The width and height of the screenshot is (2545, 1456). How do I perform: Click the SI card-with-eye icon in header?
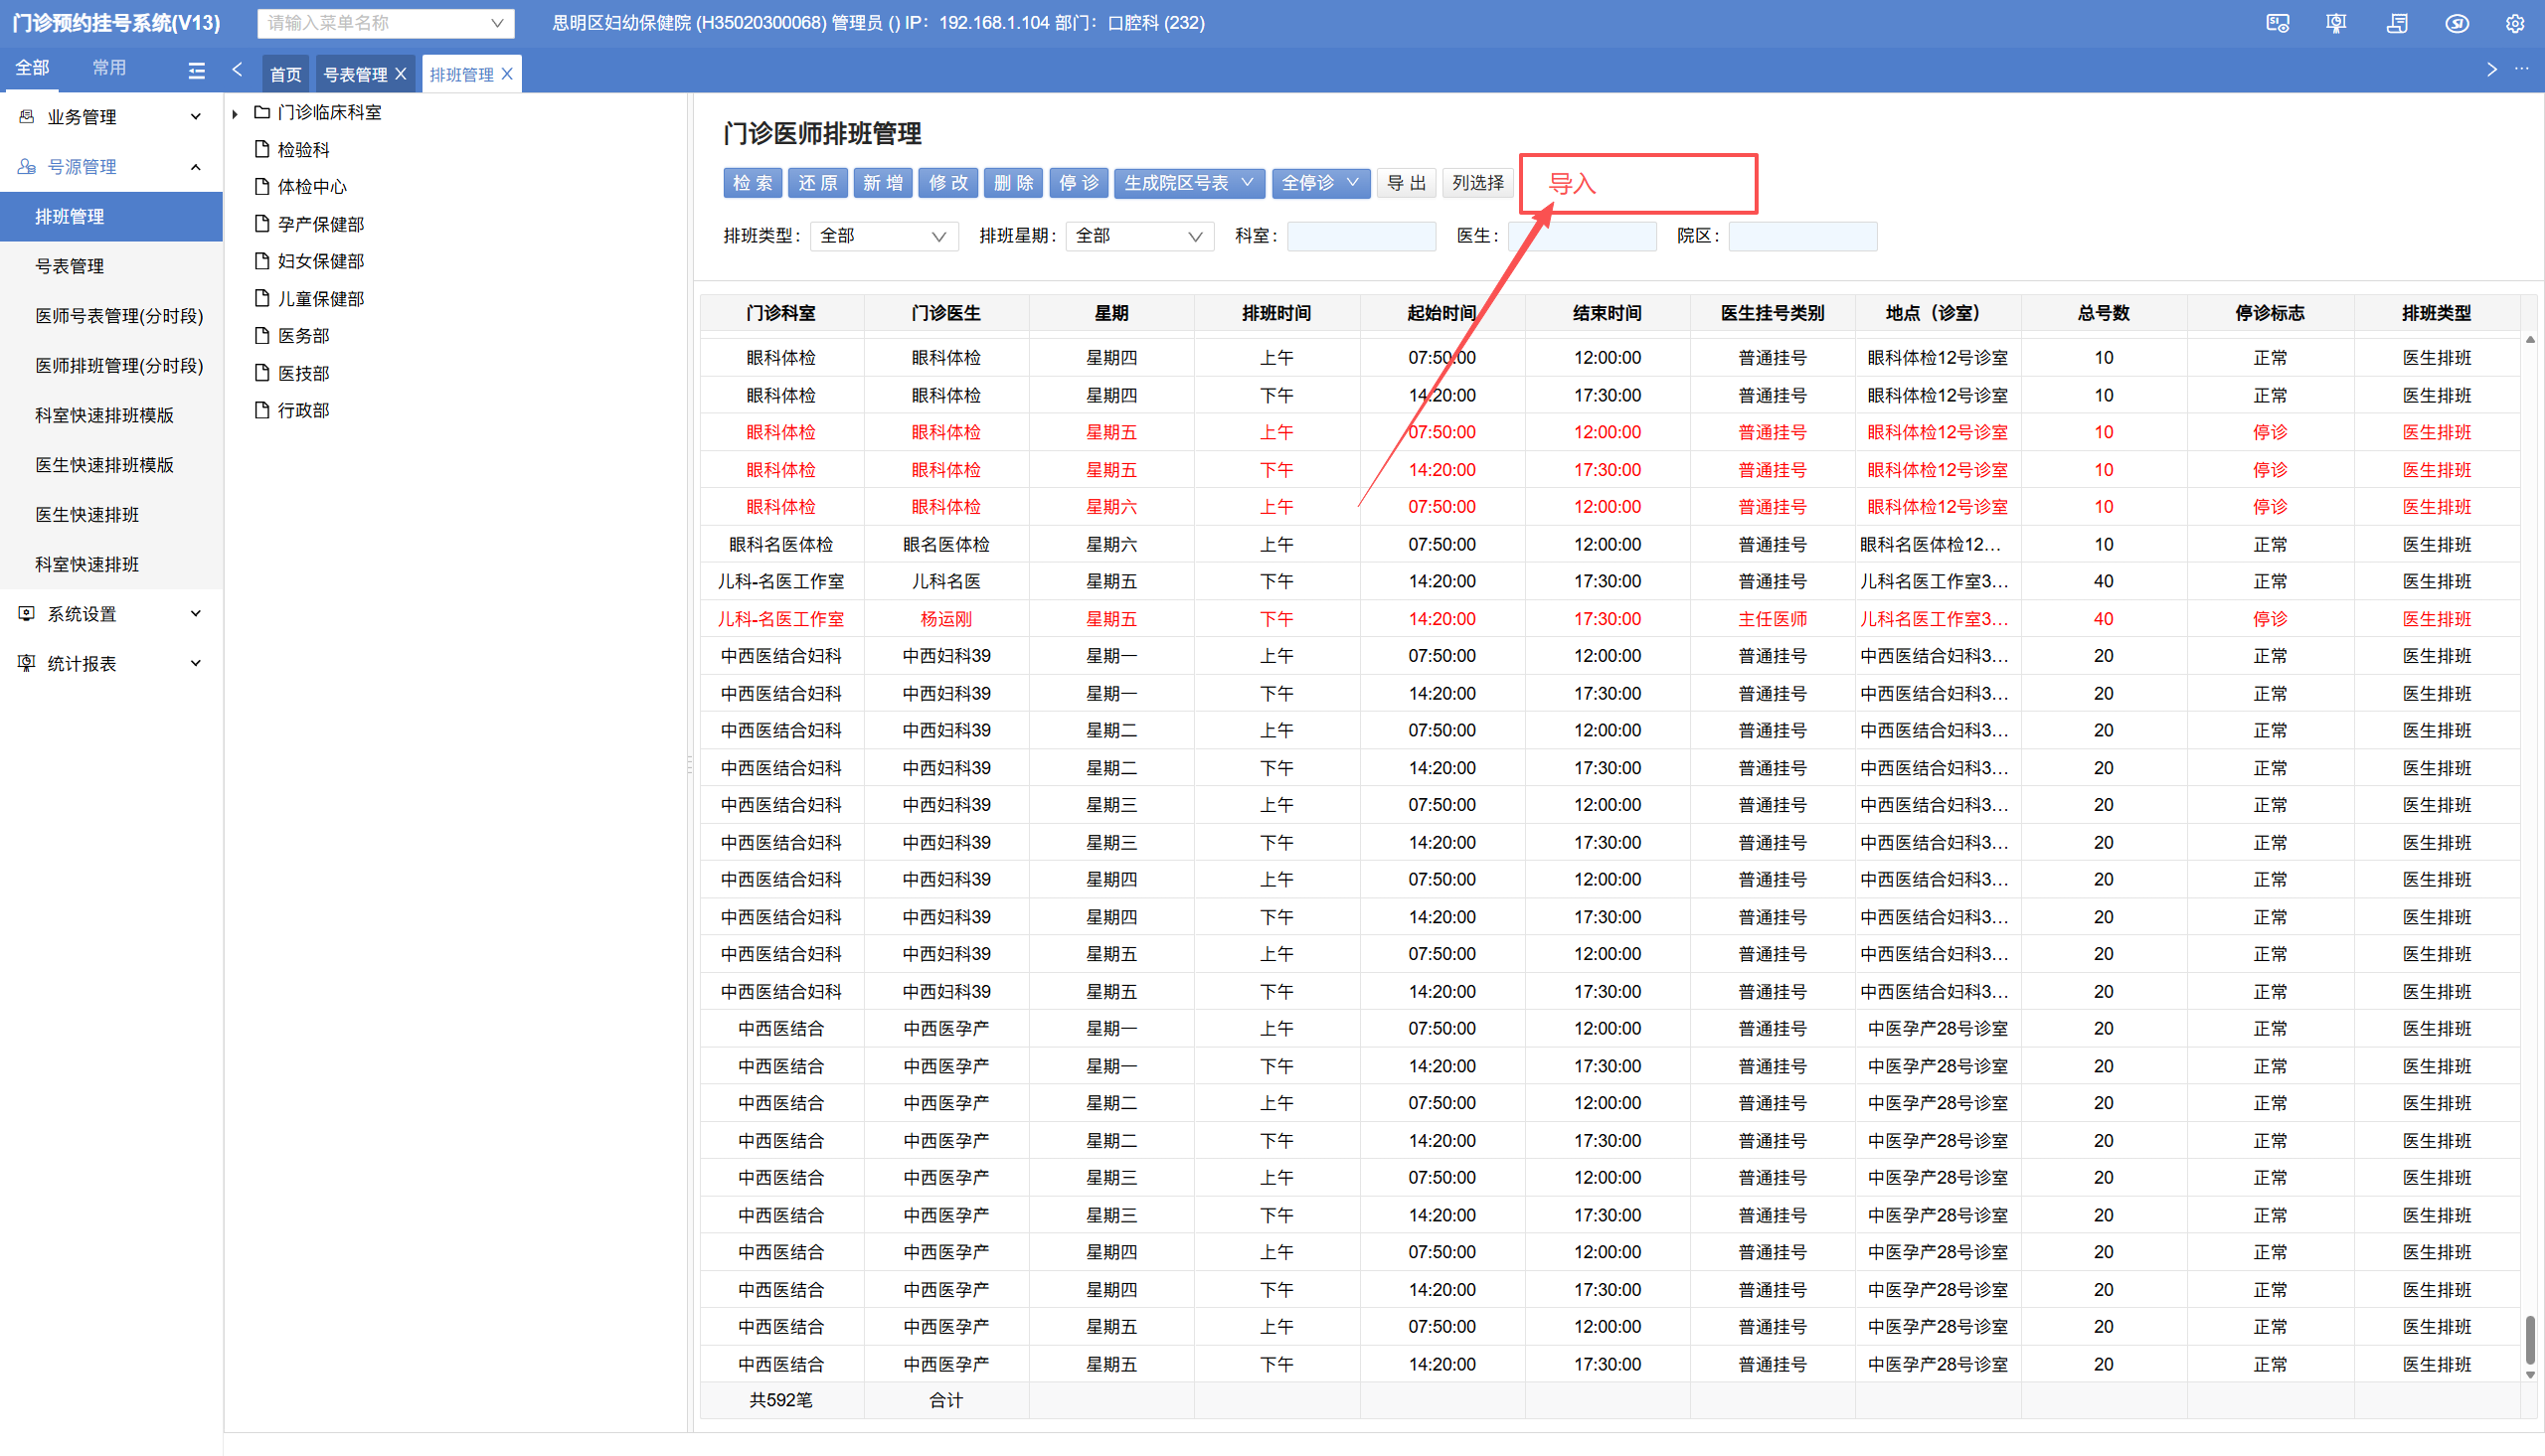[2277, 23]
